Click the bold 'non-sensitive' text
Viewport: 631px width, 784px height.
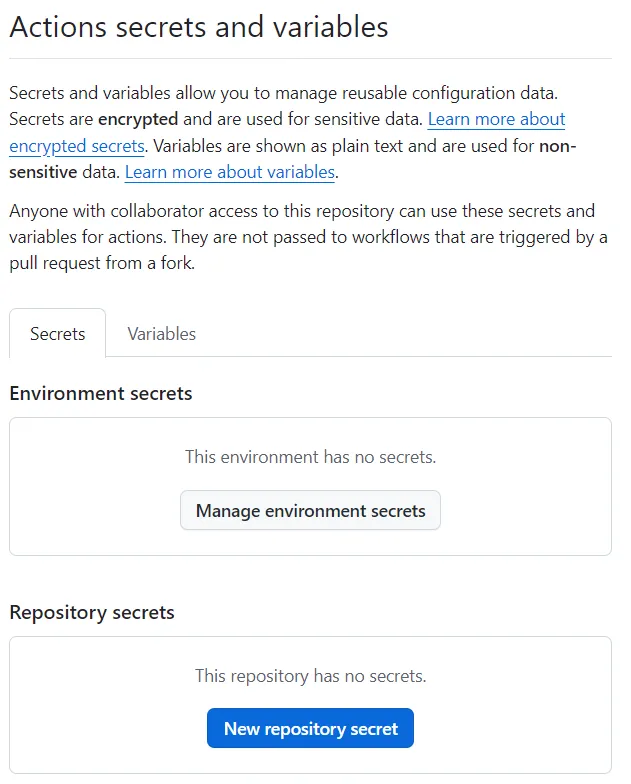tap(40, 172)
